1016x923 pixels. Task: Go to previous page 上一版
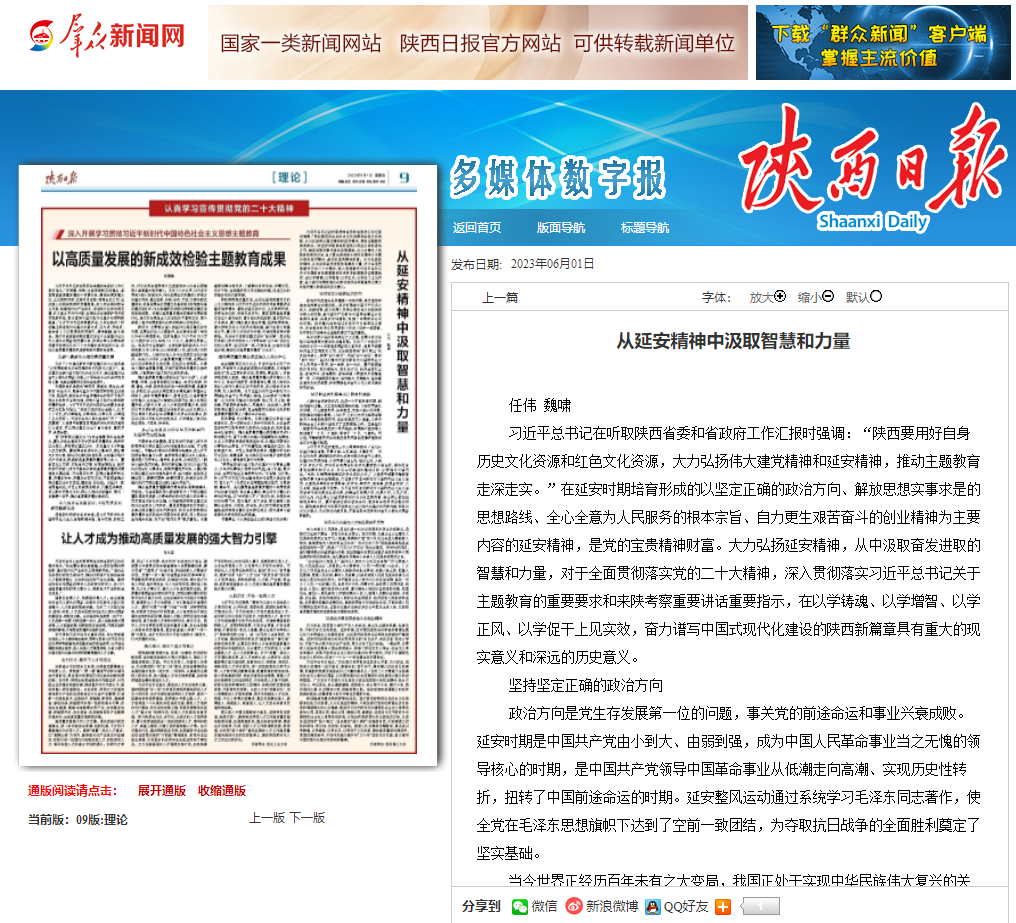pos(267,818)
